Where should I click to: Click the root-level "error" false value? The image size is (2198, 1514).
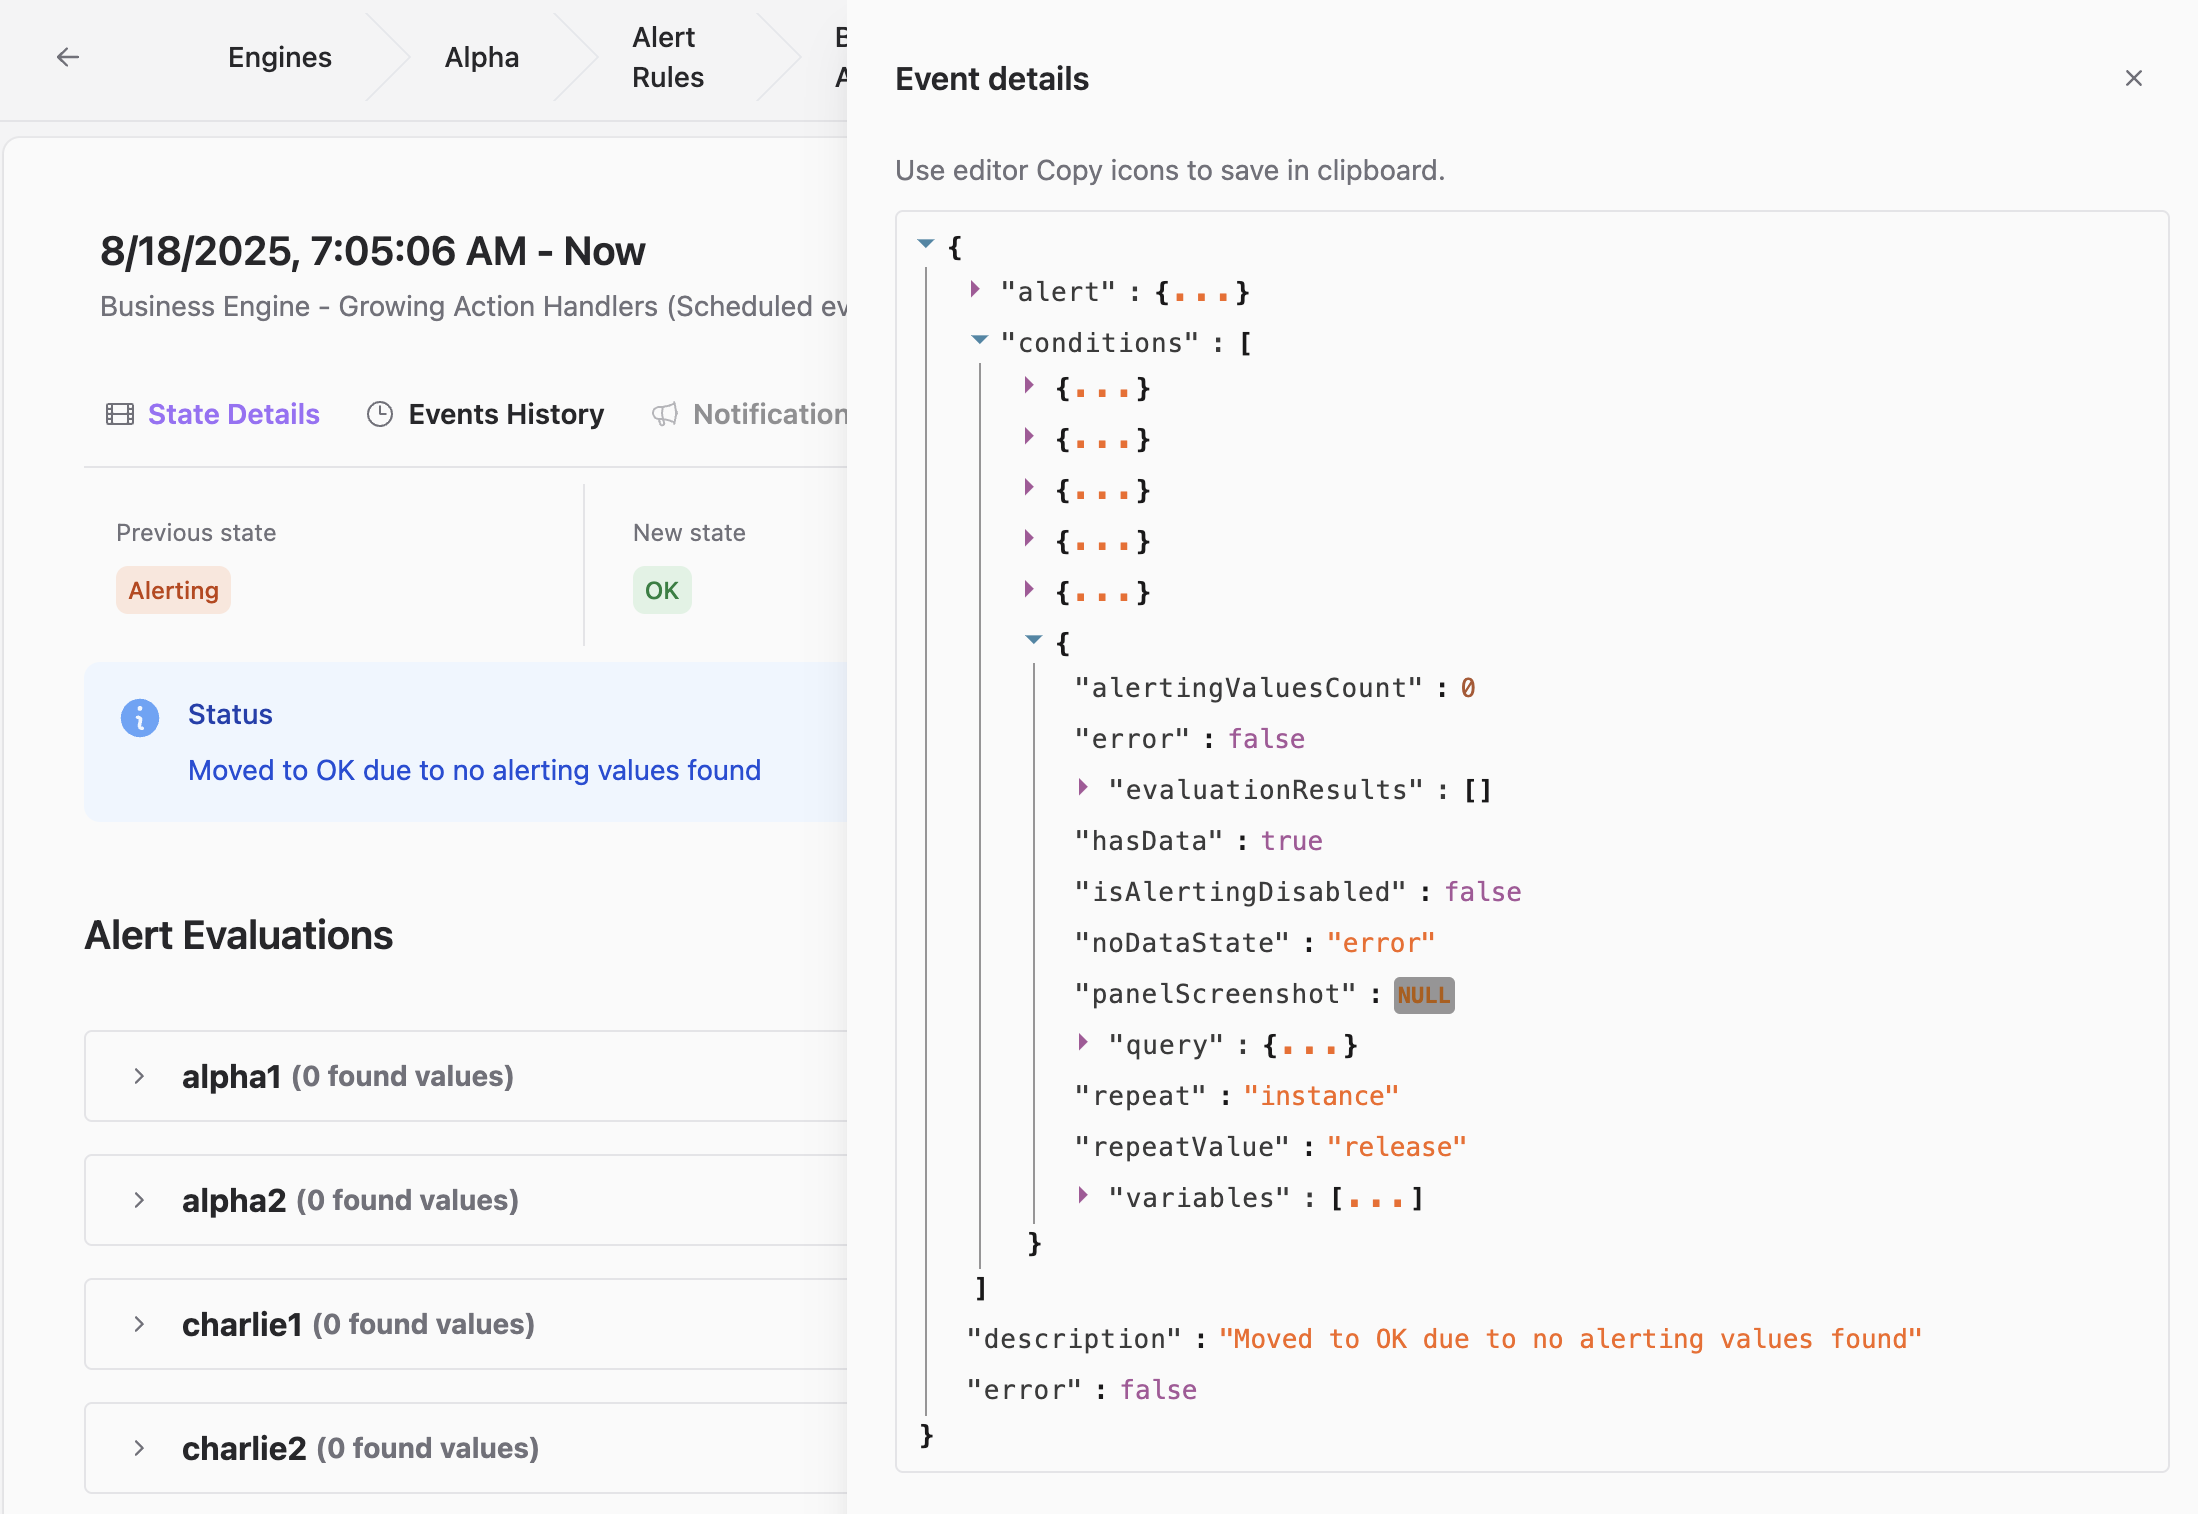(x=1158, y=1390)
